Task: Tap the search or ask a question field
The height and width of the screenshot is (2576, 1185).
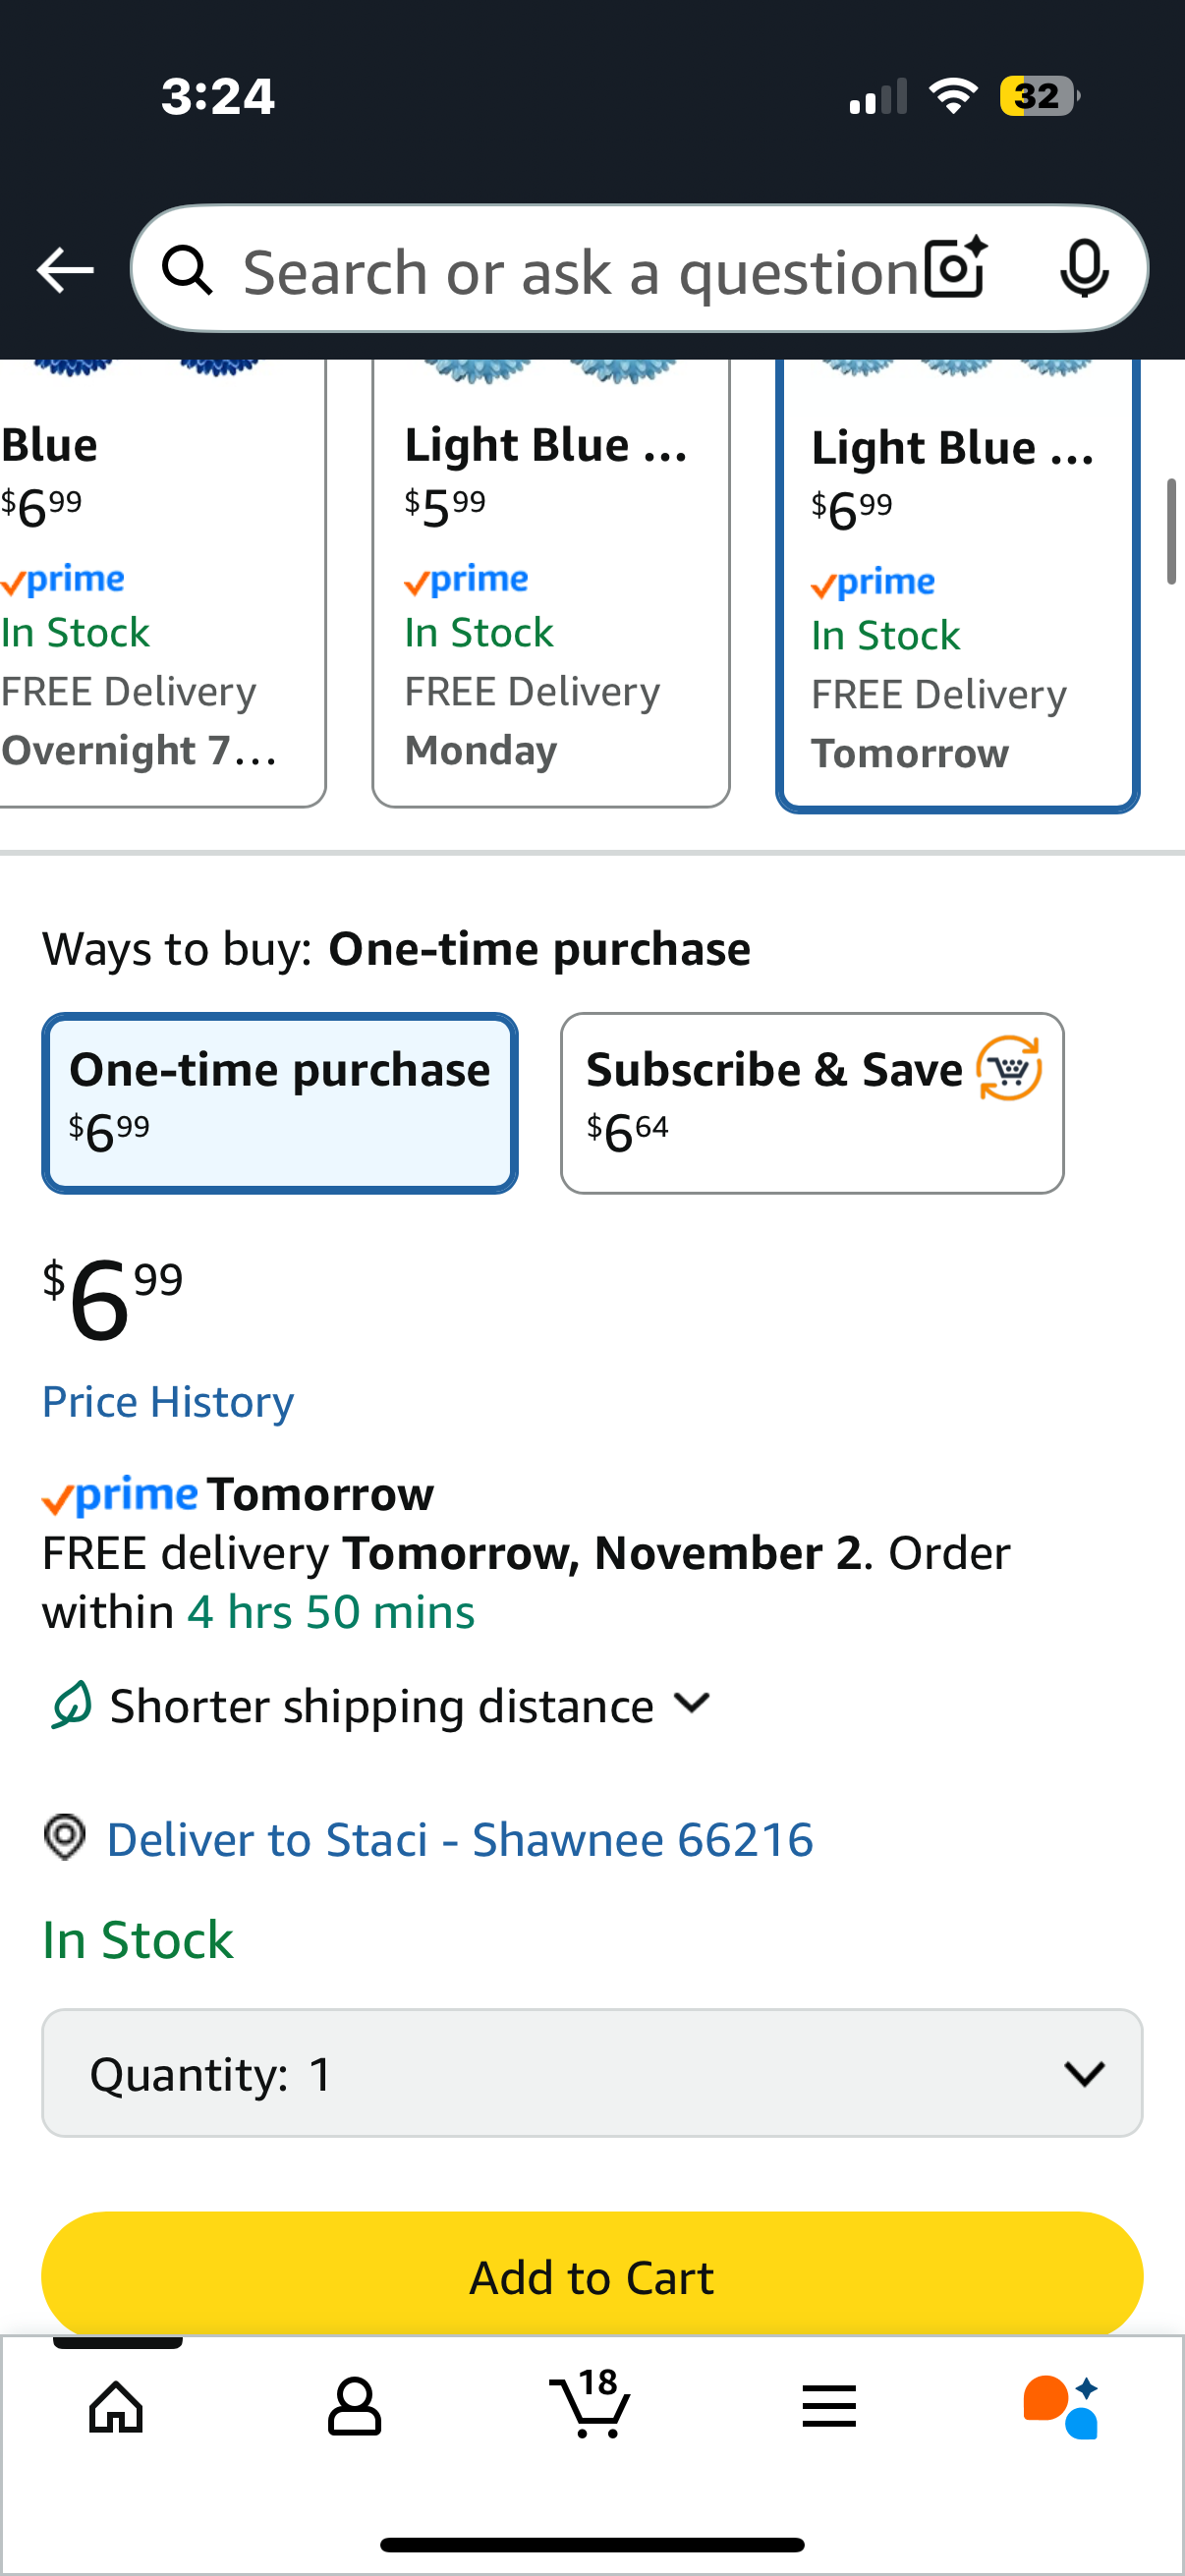Action: coord(580,272)
